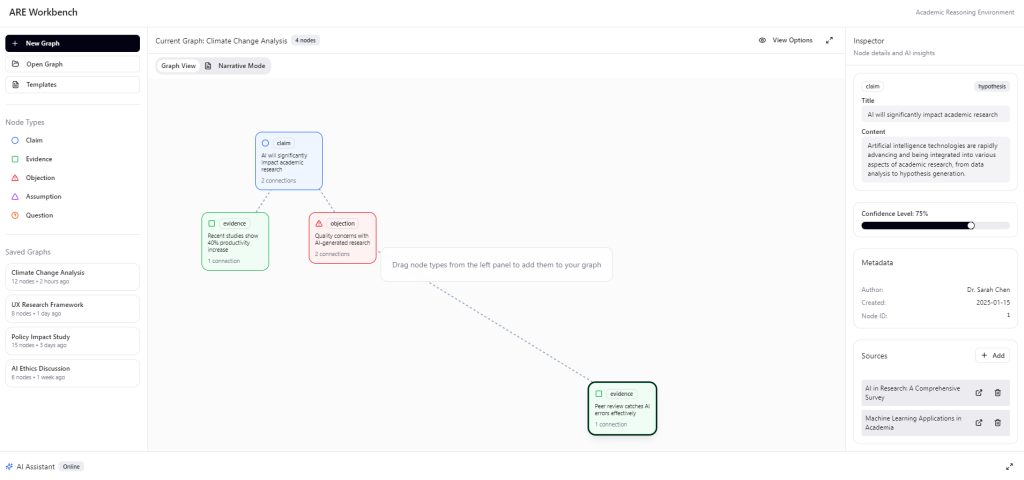Click the New Graph button
1024x480 pixels.
coord(72,43)
